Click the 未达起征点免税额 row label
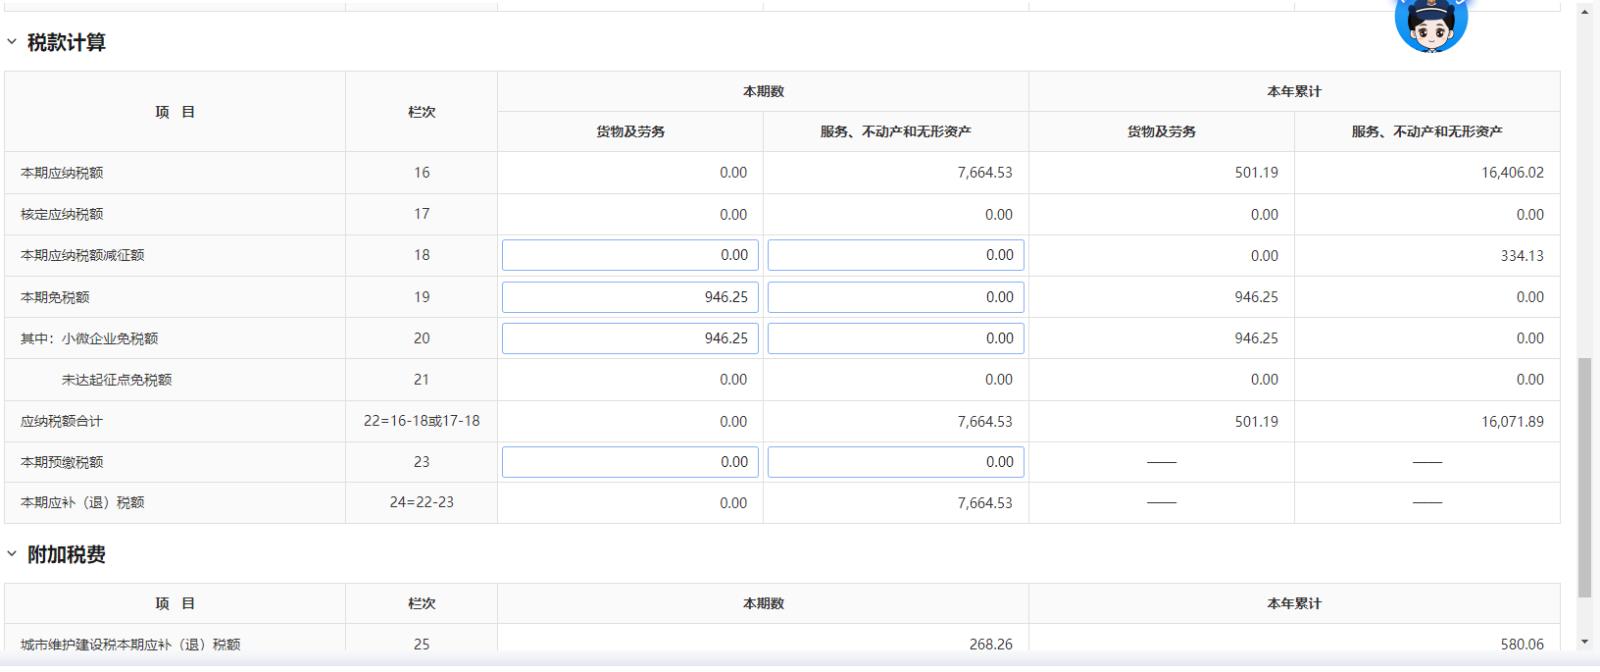This screenshot has height=672, width=1600. (116, 380)
